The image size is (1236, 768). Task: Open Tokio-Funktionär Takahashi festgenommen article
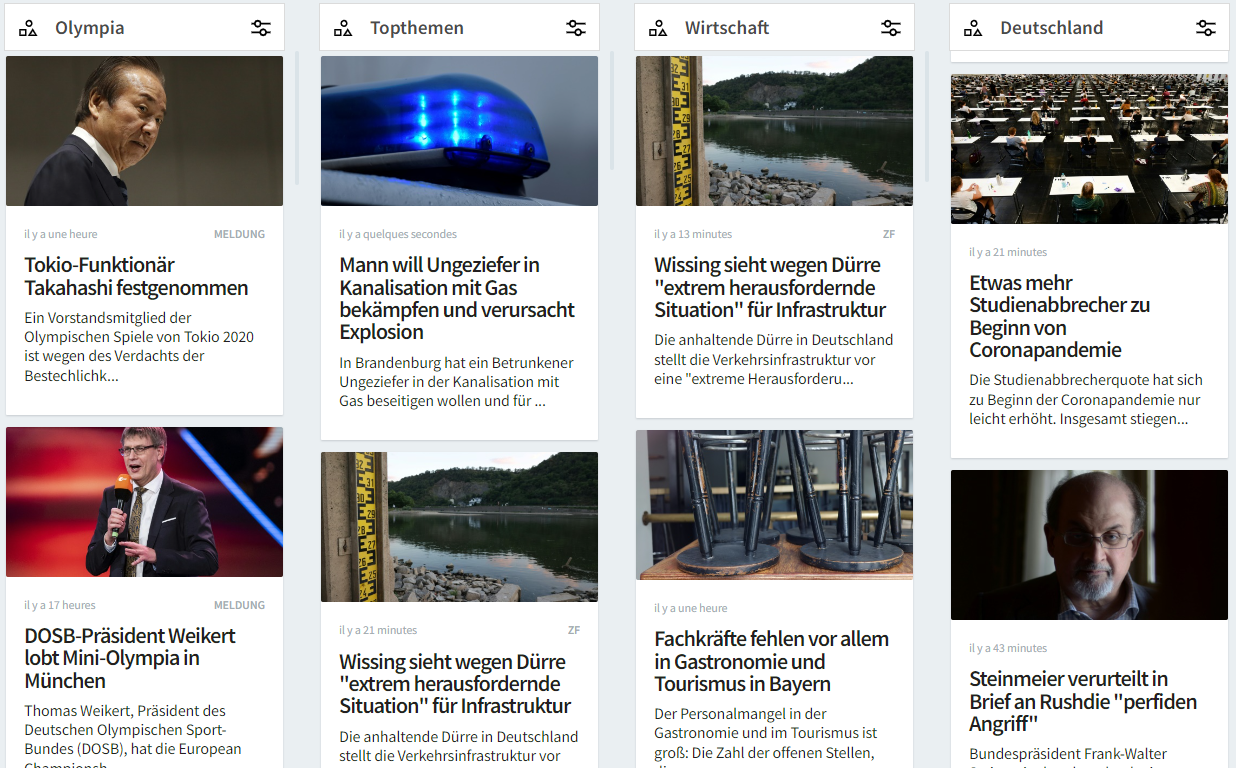136,277
